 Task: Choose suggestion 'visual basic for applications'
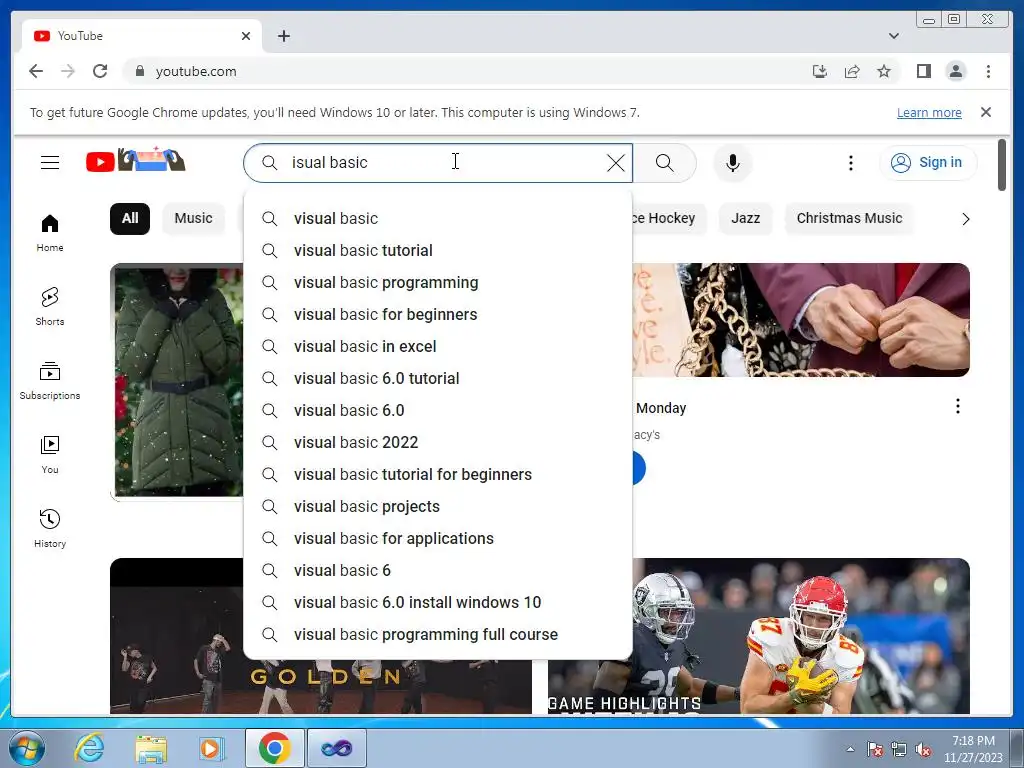[438, 538]
